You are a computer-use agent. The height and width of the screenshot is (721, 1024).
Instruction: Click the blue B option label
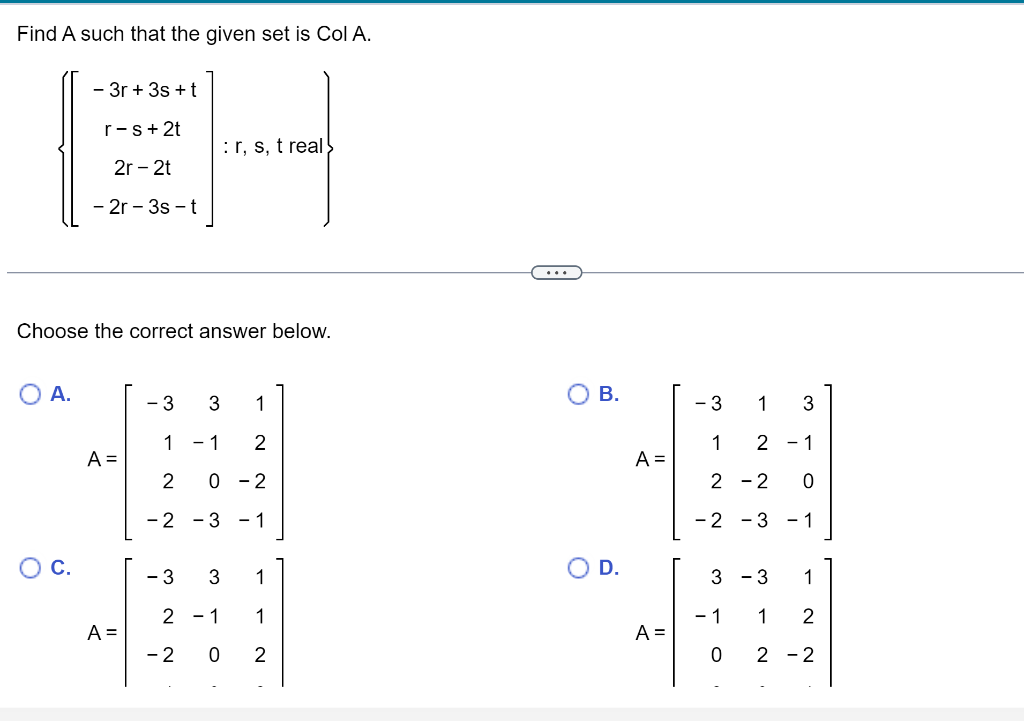click(610, 394)
